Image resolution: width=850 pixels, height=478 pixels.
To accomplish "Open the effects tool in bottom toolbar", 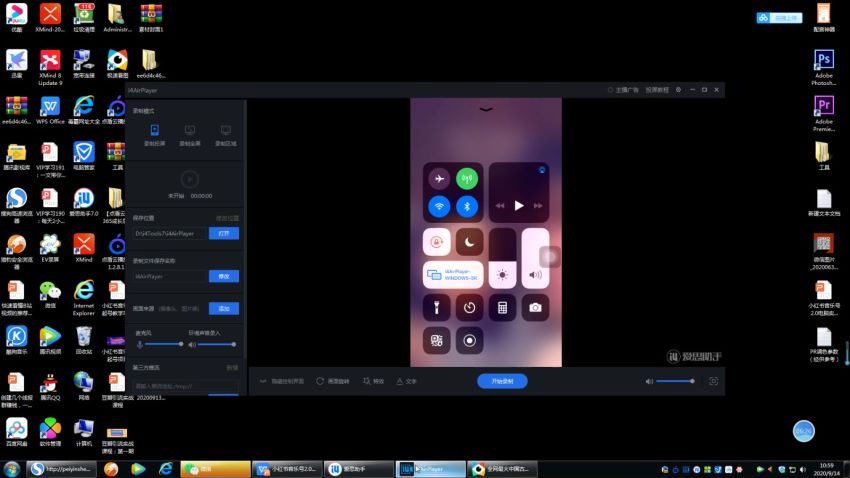I will [x=374, y=381].
